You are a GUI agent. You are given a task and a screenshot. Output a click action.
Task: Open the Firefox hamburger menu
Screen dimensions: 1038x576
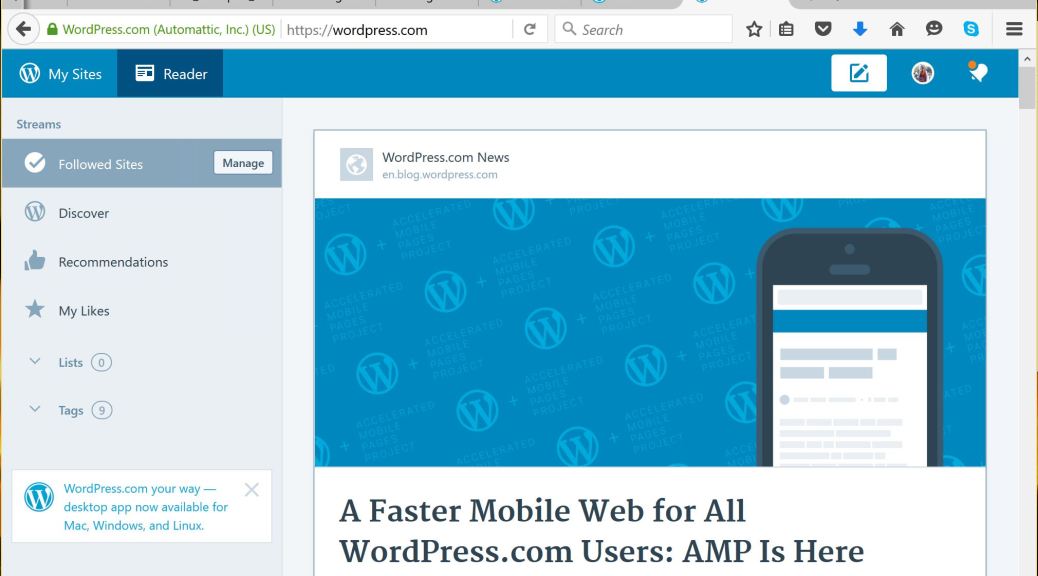[x=1014, y=29]
